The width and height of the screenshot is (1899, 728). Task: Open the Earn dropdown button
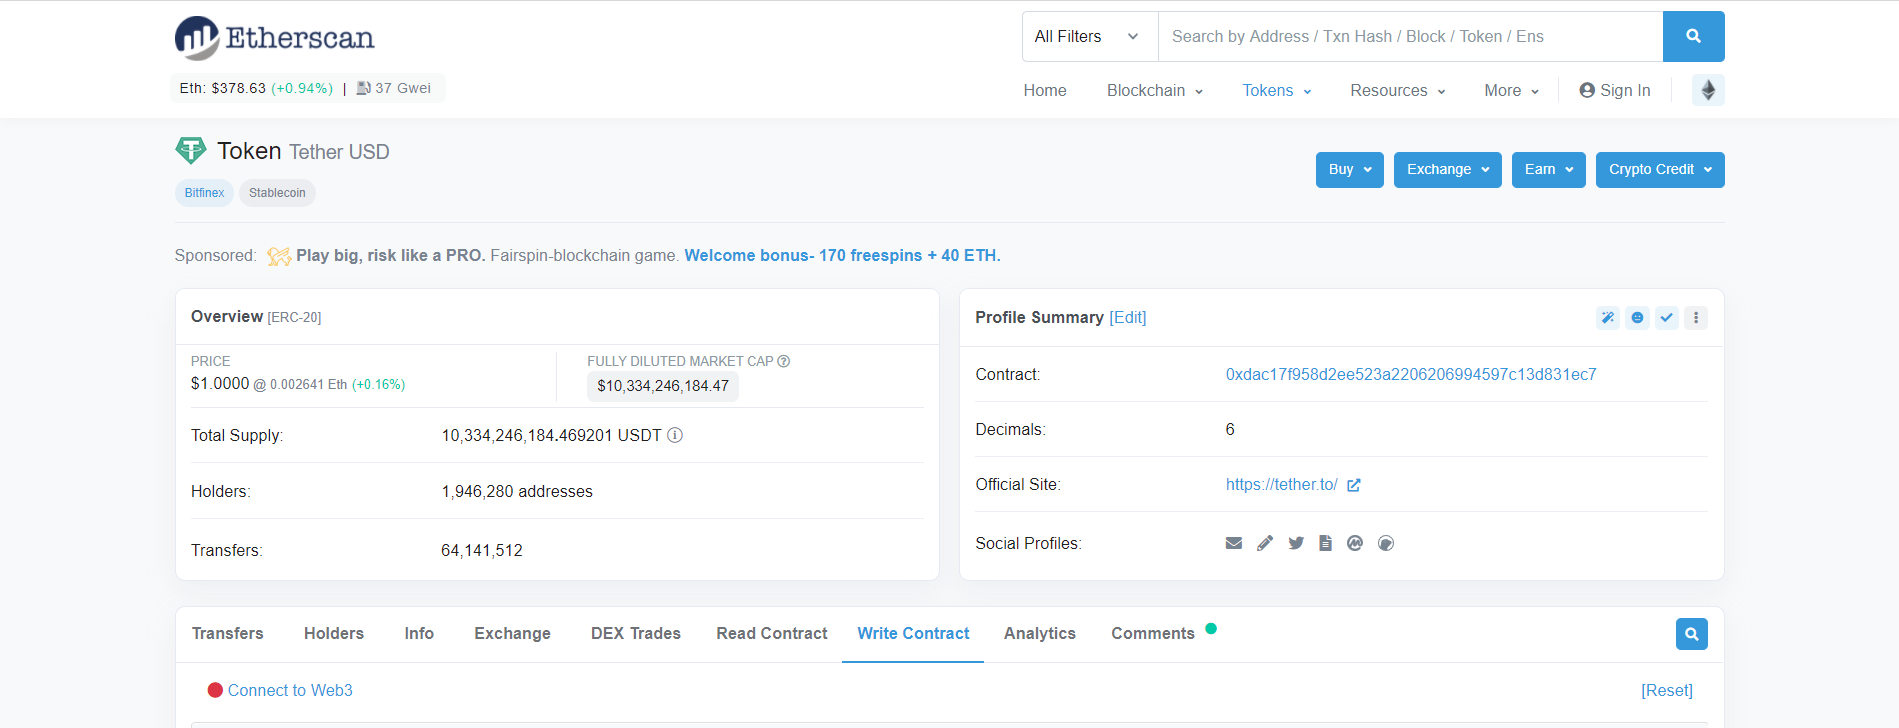pos(1549,170)
